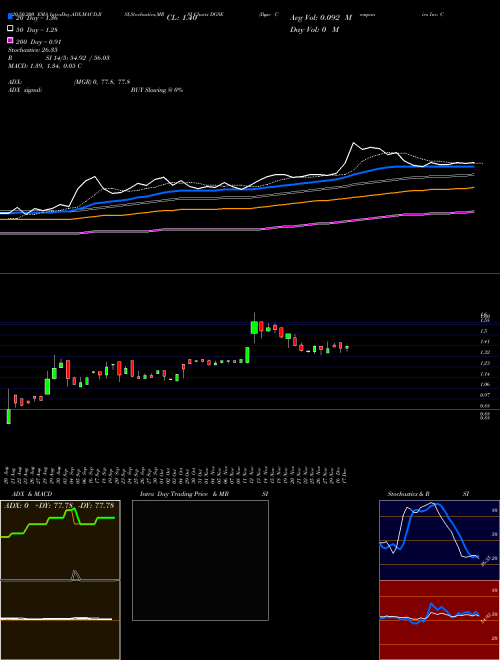
Task: Click the red-background RSI chart panel
Action: (439, 620)
